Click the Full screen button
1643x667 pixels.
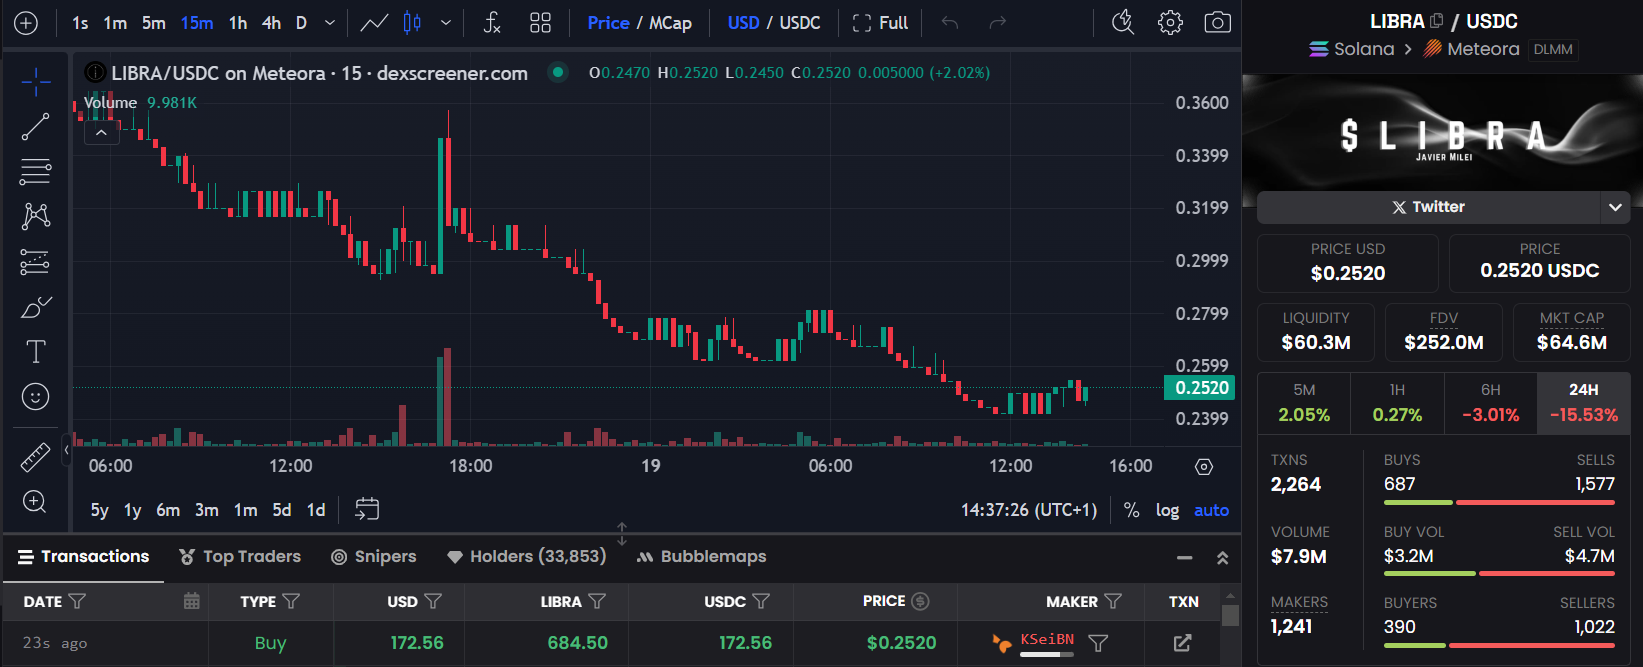880,23
